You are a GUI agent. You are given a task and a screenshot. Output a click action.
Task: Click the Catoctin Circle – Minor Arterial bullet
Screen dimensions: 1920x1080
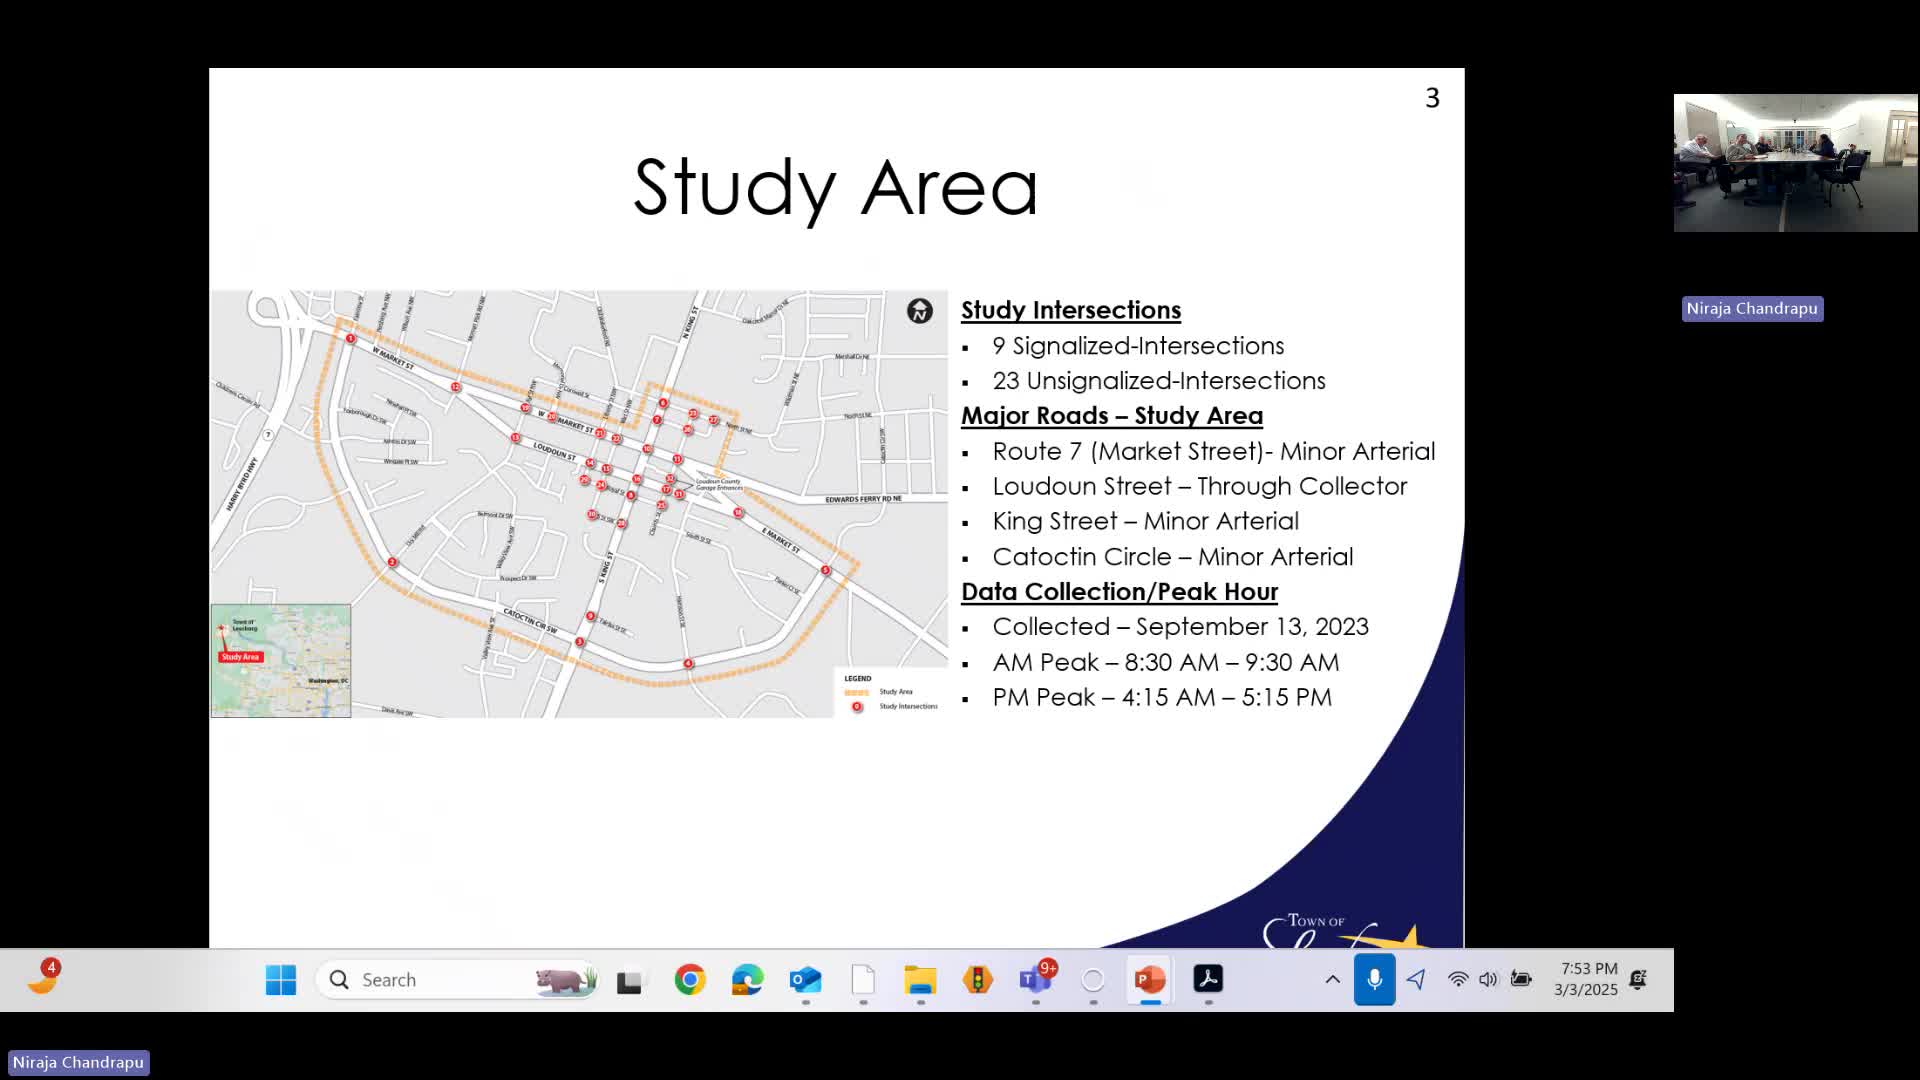coord(1173,557)
